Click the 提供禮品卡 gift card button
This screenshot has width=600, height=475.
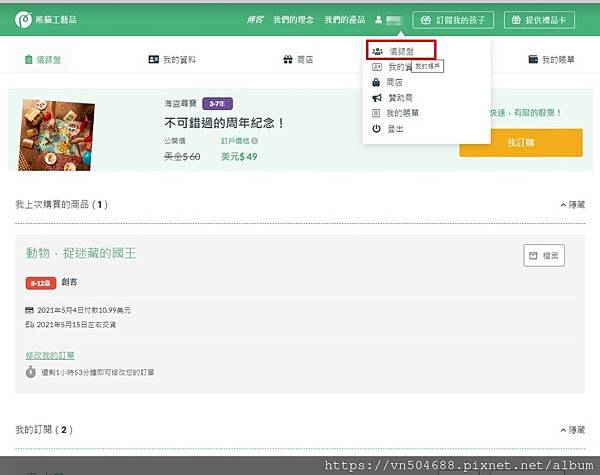point(540,20)
